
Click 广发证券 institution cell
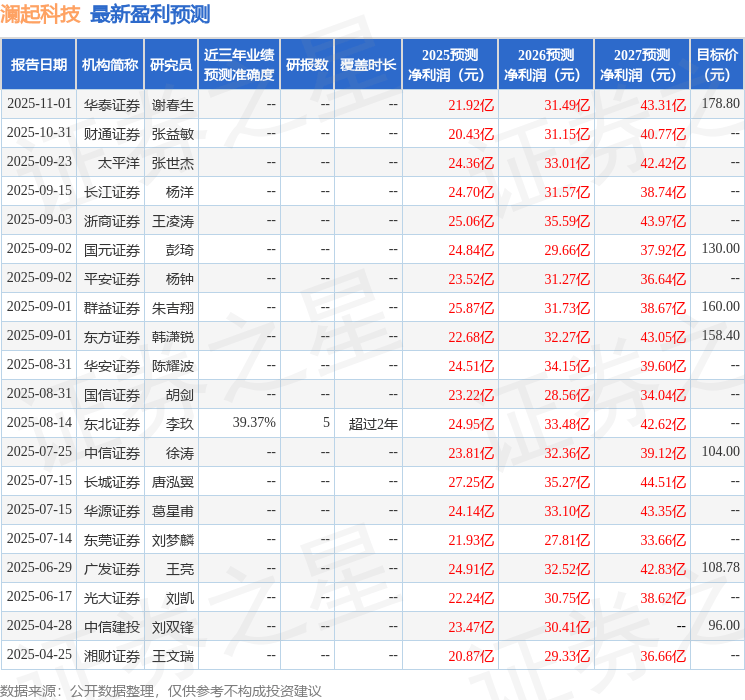click(x=112, y=569)
